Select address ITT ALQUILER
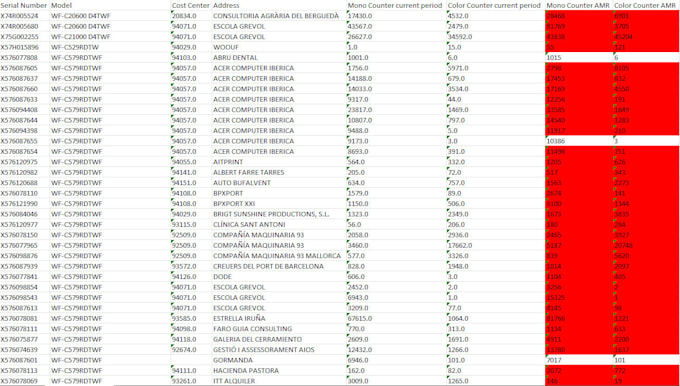The height and width of the screenshot is (386, 680). 234,381
